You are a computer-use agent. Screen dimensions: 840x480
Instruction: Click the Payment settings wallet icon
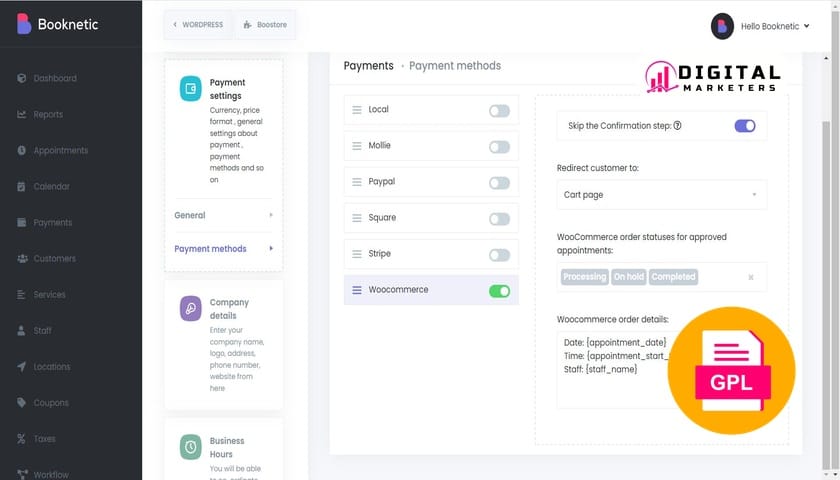click(191, 89)
